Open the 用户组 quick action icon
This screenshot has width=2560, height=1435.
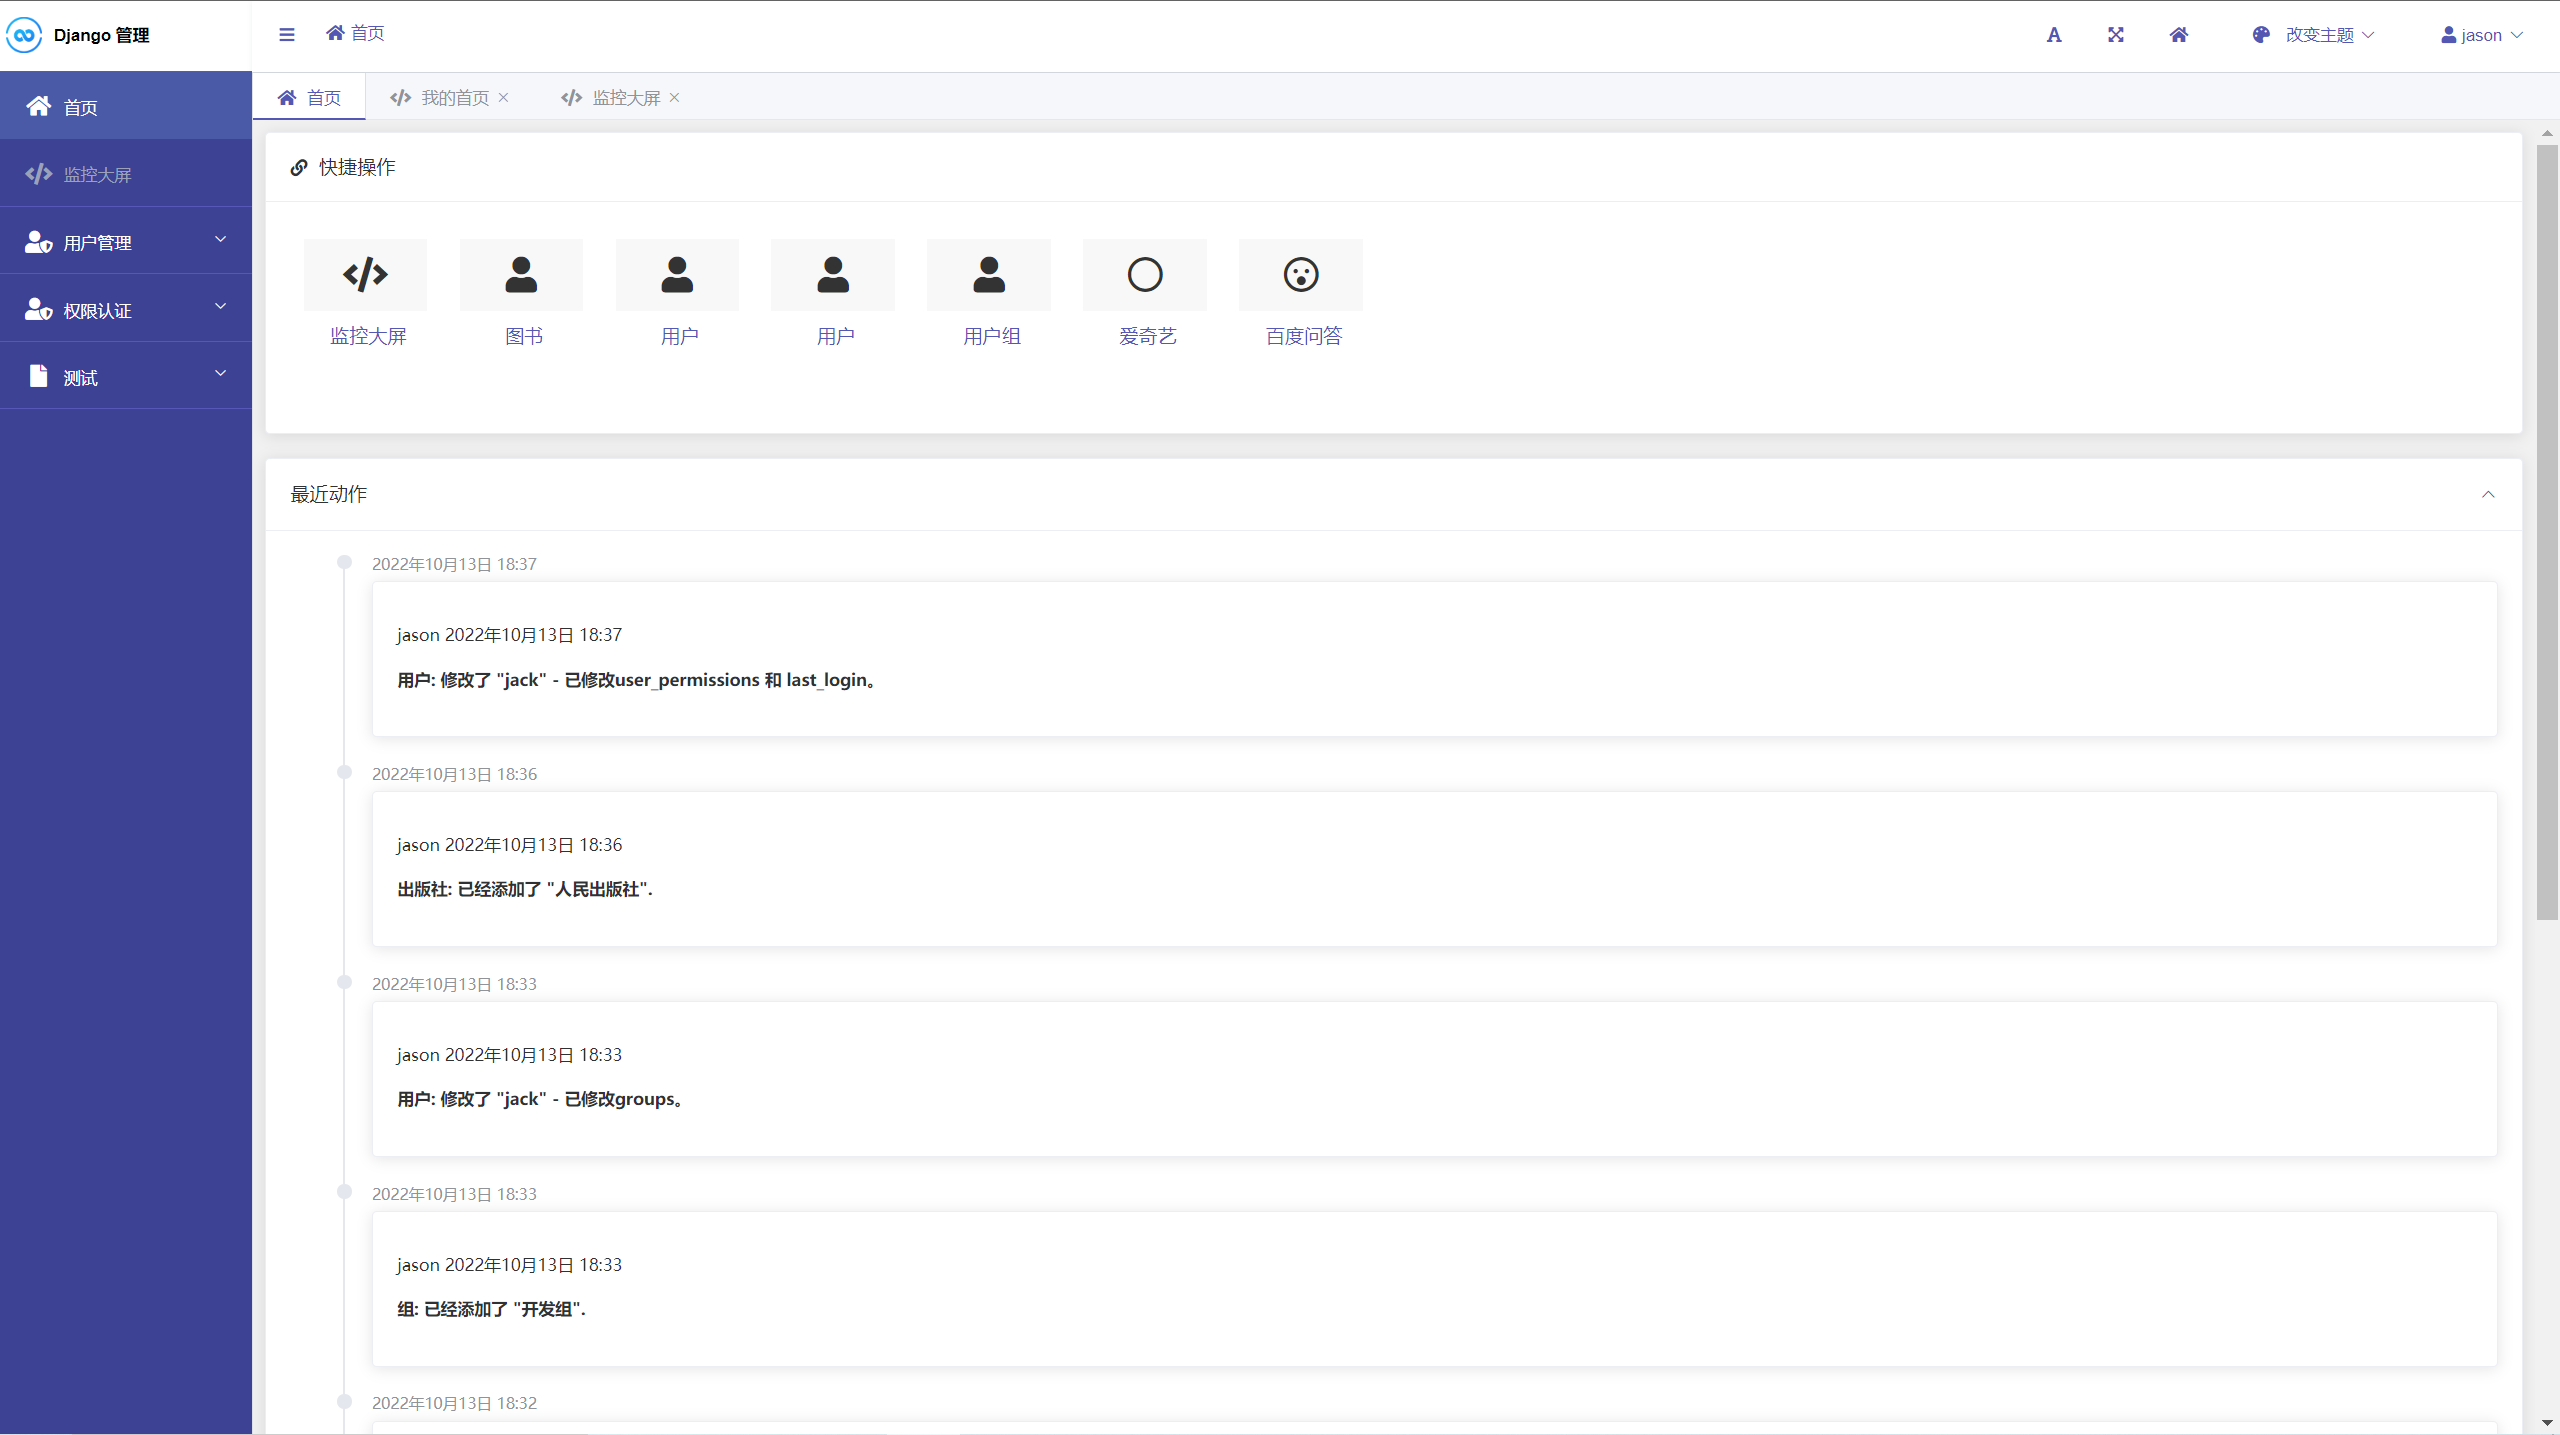(989, 275)
